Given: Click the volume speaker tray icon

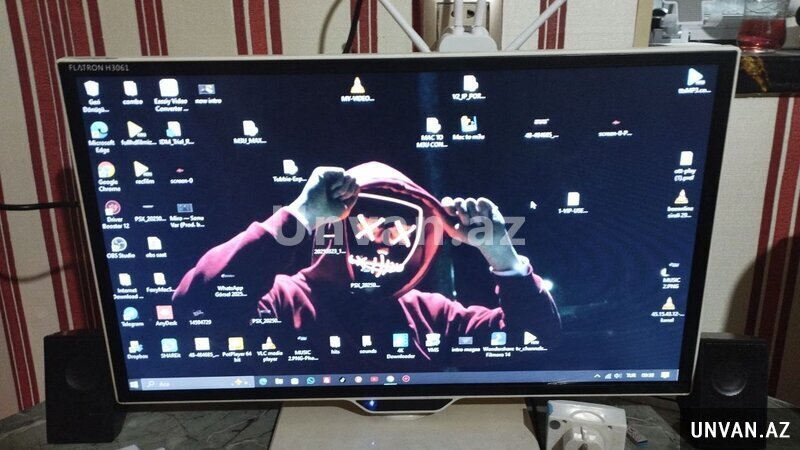Looking at the screenshot, I should 617,376.
